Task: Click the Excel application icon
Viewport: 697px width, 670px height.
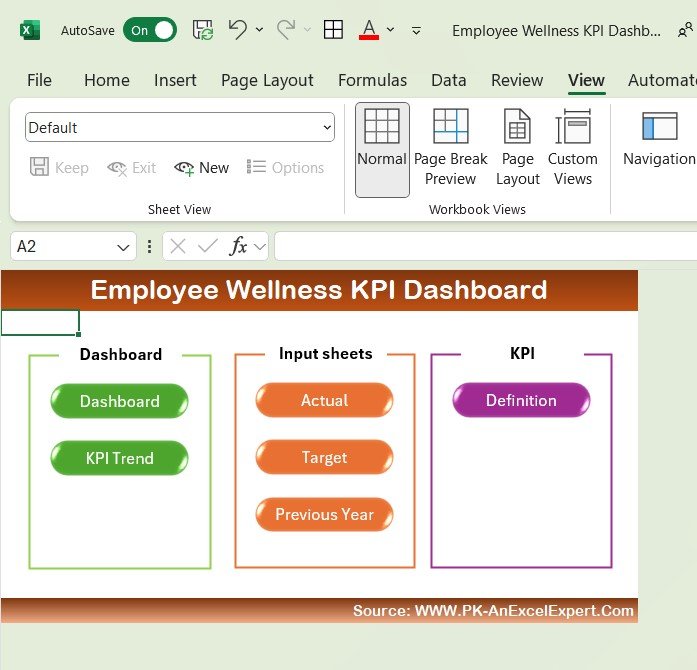Action: tap(30, 30)
